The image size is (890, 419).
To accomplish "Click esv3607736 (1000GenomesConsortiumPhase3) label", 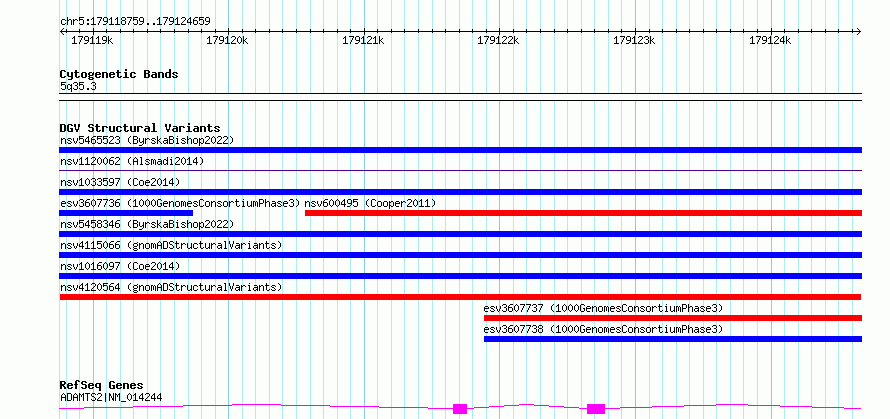I will pos(180,203).
